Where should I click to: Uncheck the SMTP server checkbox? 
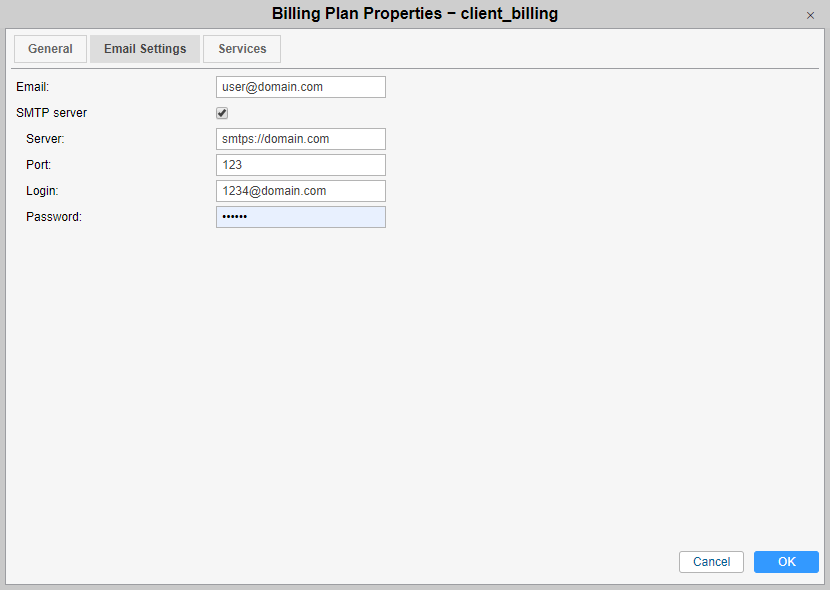[222, 113]
